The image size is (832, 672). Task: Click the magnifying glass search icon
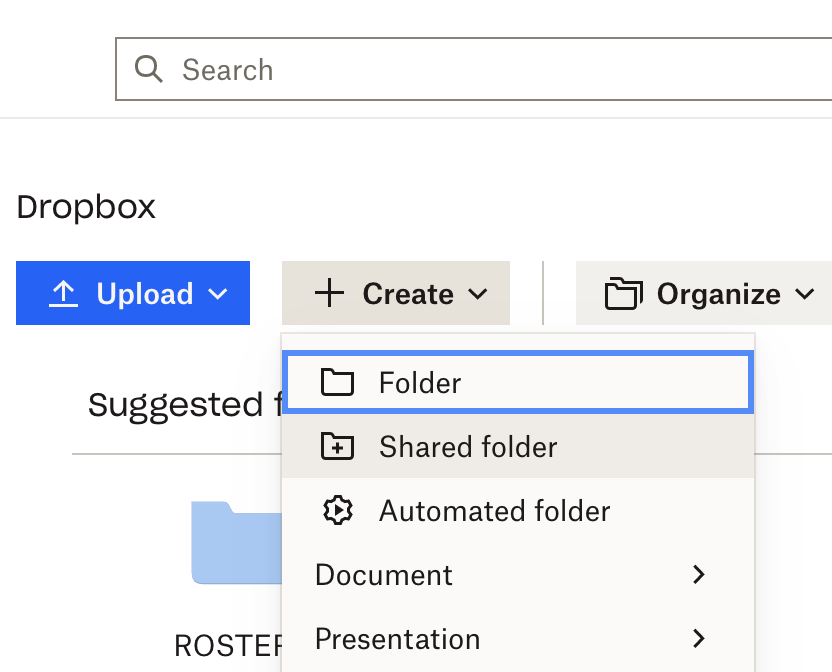tap(149, 69)
